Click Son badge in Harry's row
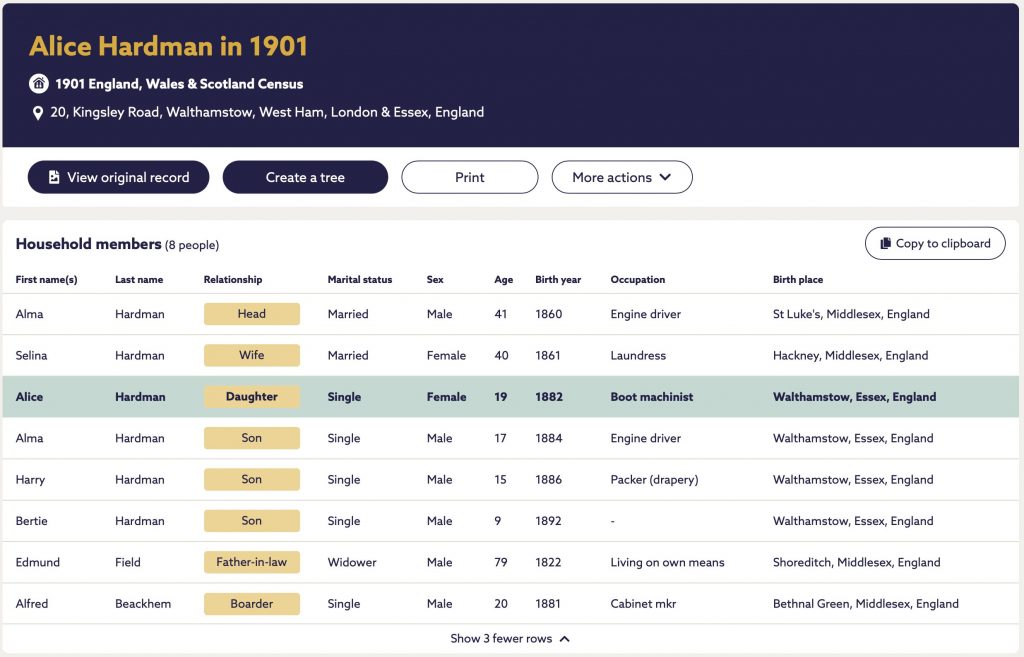The width and height of the screenshot is (1024, 657). [251, 479]
